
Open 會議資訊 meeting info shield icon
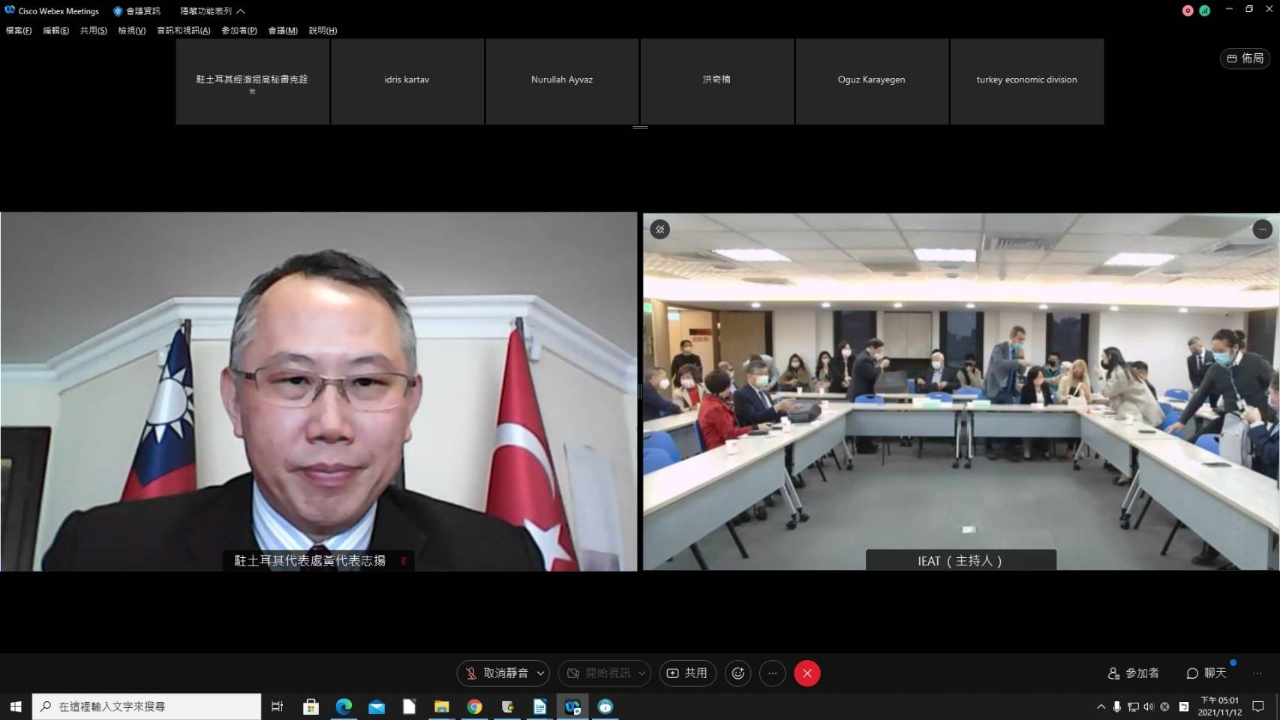click(137, 11)
